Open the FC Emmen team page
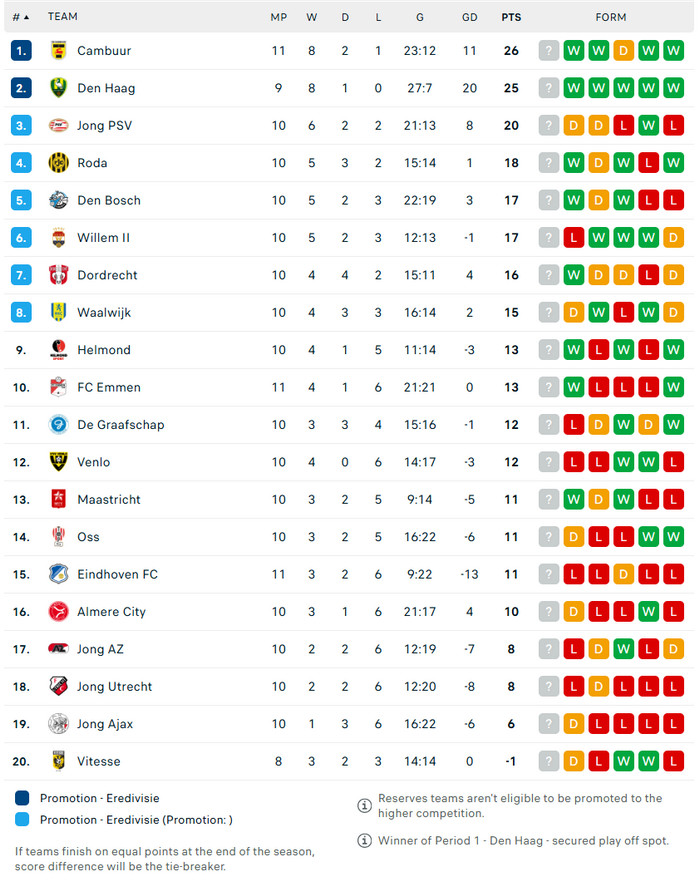The height and width of the screenshot is (882, 700). pos(108,387)
